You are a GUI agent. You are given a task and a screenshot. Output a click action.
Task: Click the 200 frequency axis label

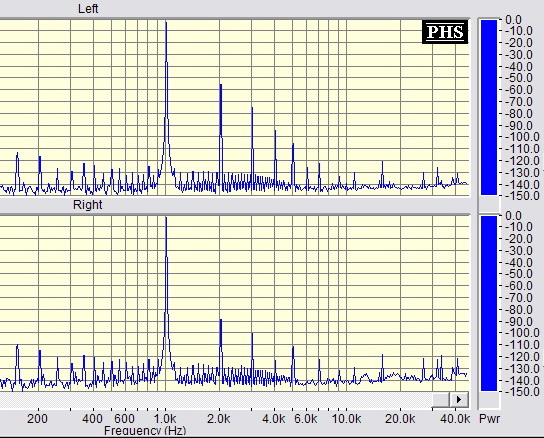pyautogui.click(x=37, y=419)
